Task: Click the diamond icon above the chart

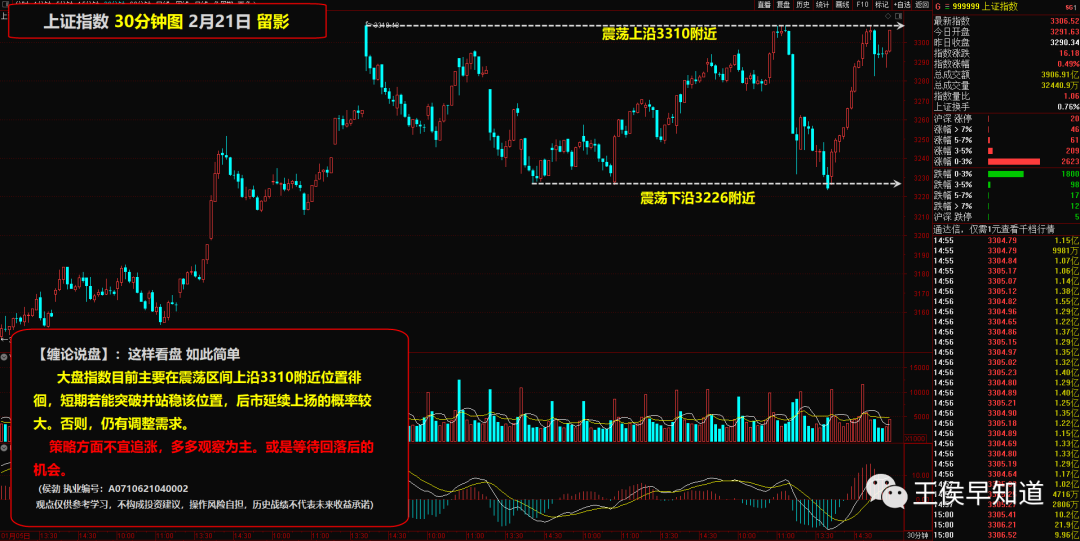Action: (x=889, y=17)
